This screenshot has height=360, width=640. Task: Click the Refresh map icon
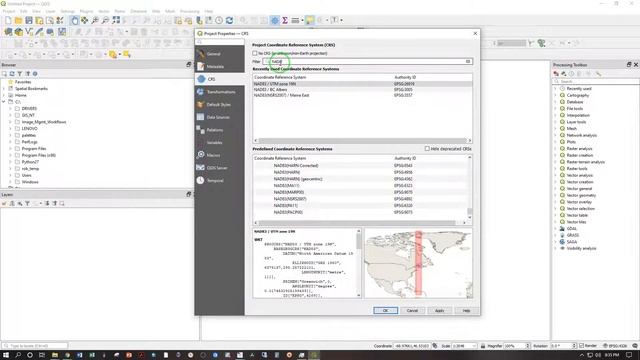pyautogui.click(x=229, y=20)
